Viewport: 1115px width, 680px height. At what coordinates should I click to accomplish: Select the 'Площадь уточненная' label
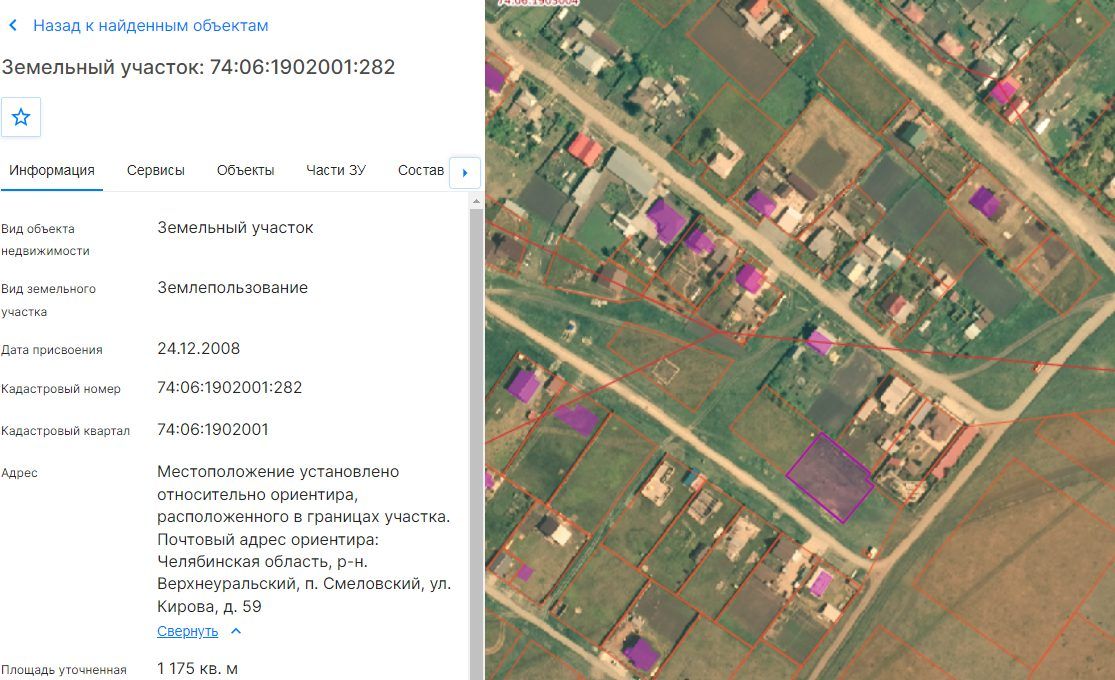tap(64, 670)
